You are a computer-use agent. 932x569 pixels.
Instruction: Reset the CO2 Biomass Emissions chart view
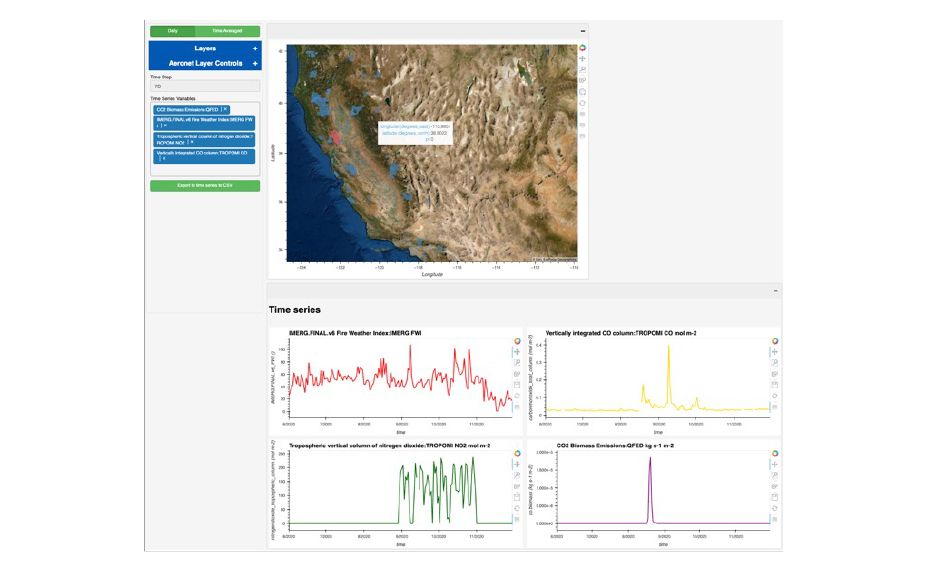(775, 508)
